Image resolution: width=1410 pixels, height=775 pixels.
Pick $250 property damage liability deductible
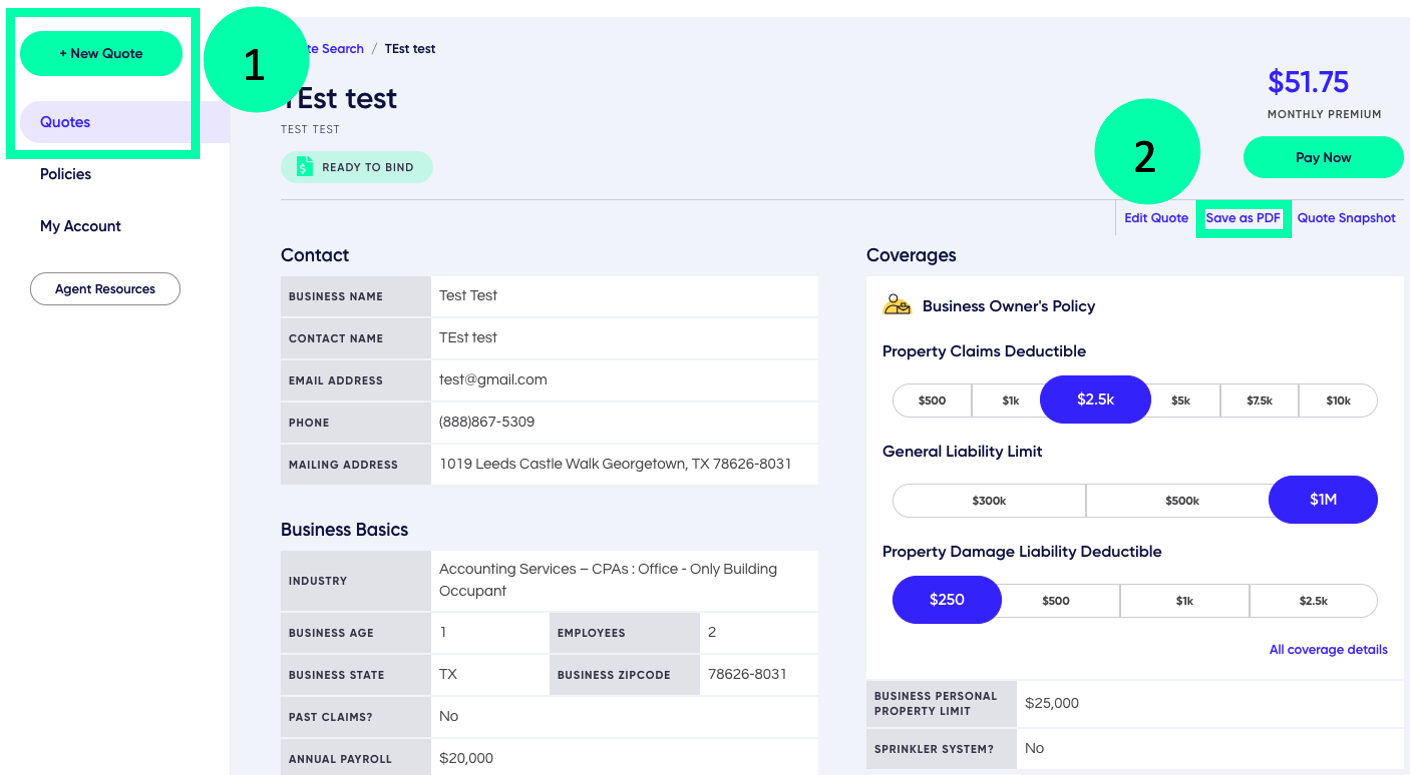click(947, 599)
